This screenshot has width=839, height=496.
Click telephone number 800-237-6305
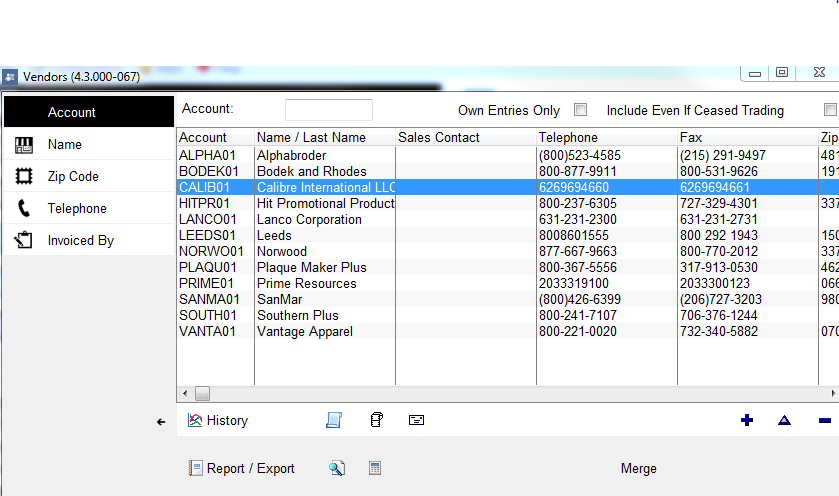pos(578,203)
